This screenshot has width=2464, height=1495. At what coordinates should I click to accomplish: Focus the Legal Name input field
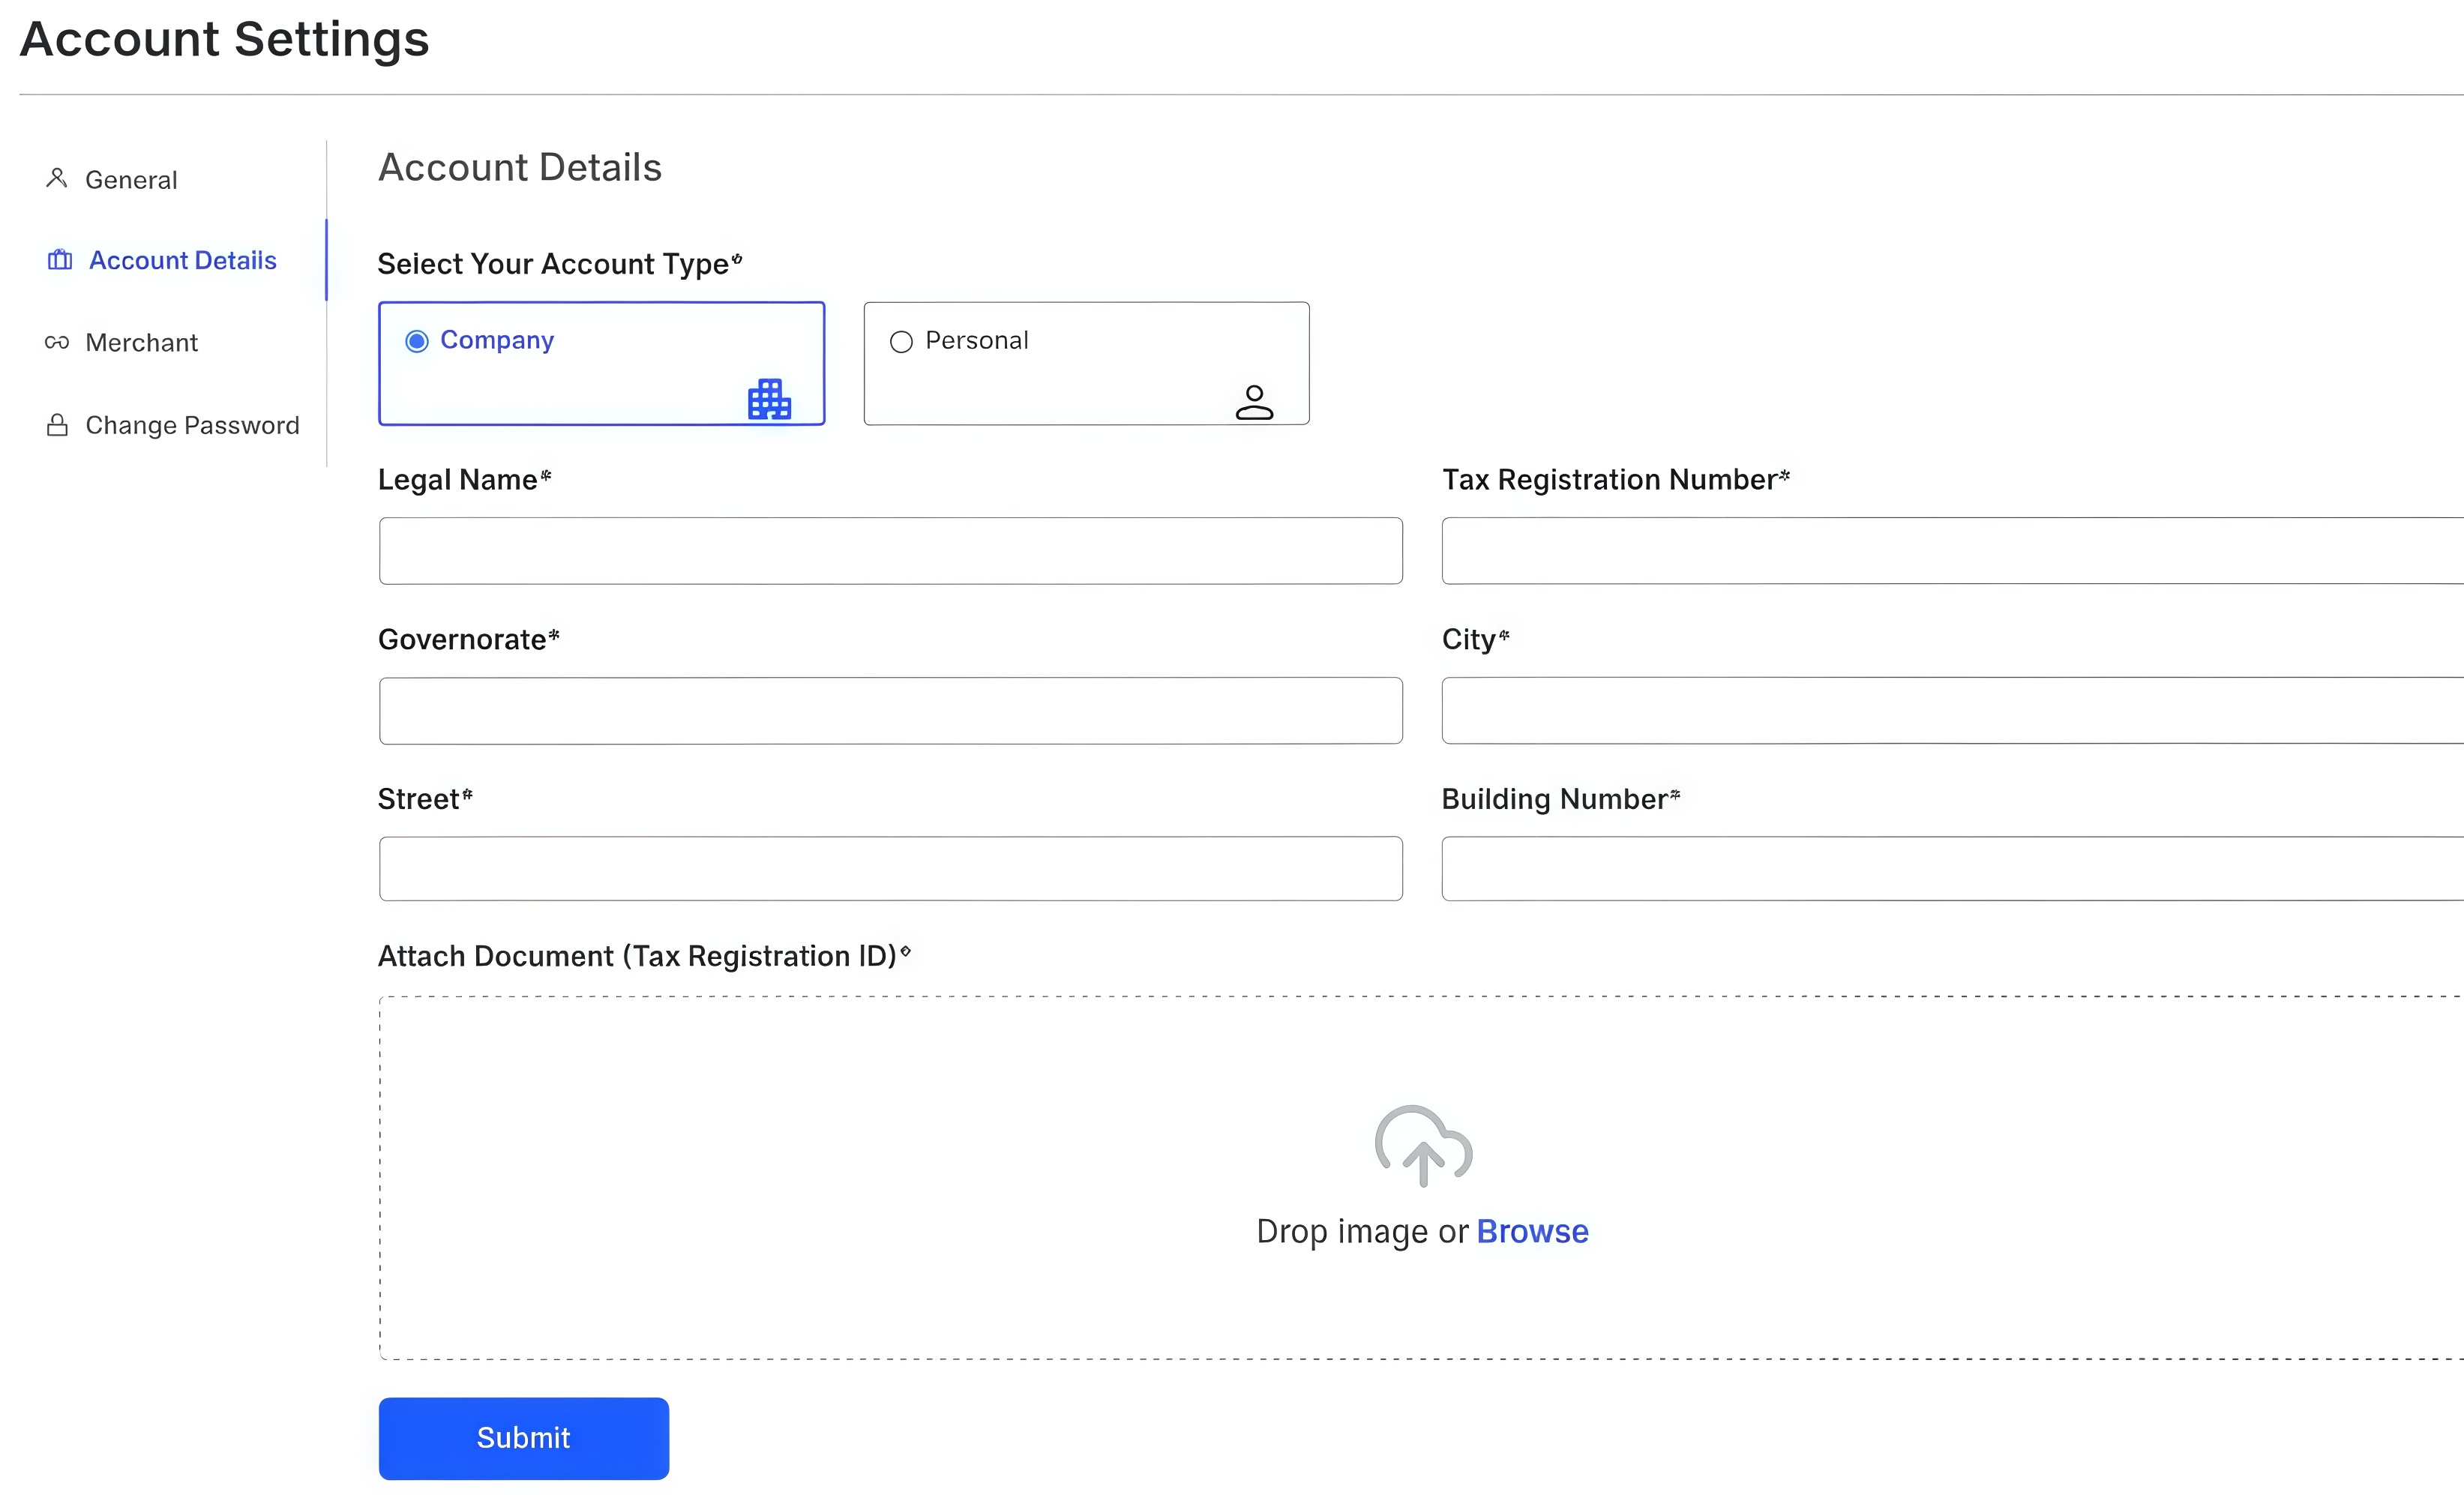coord(890,551)
